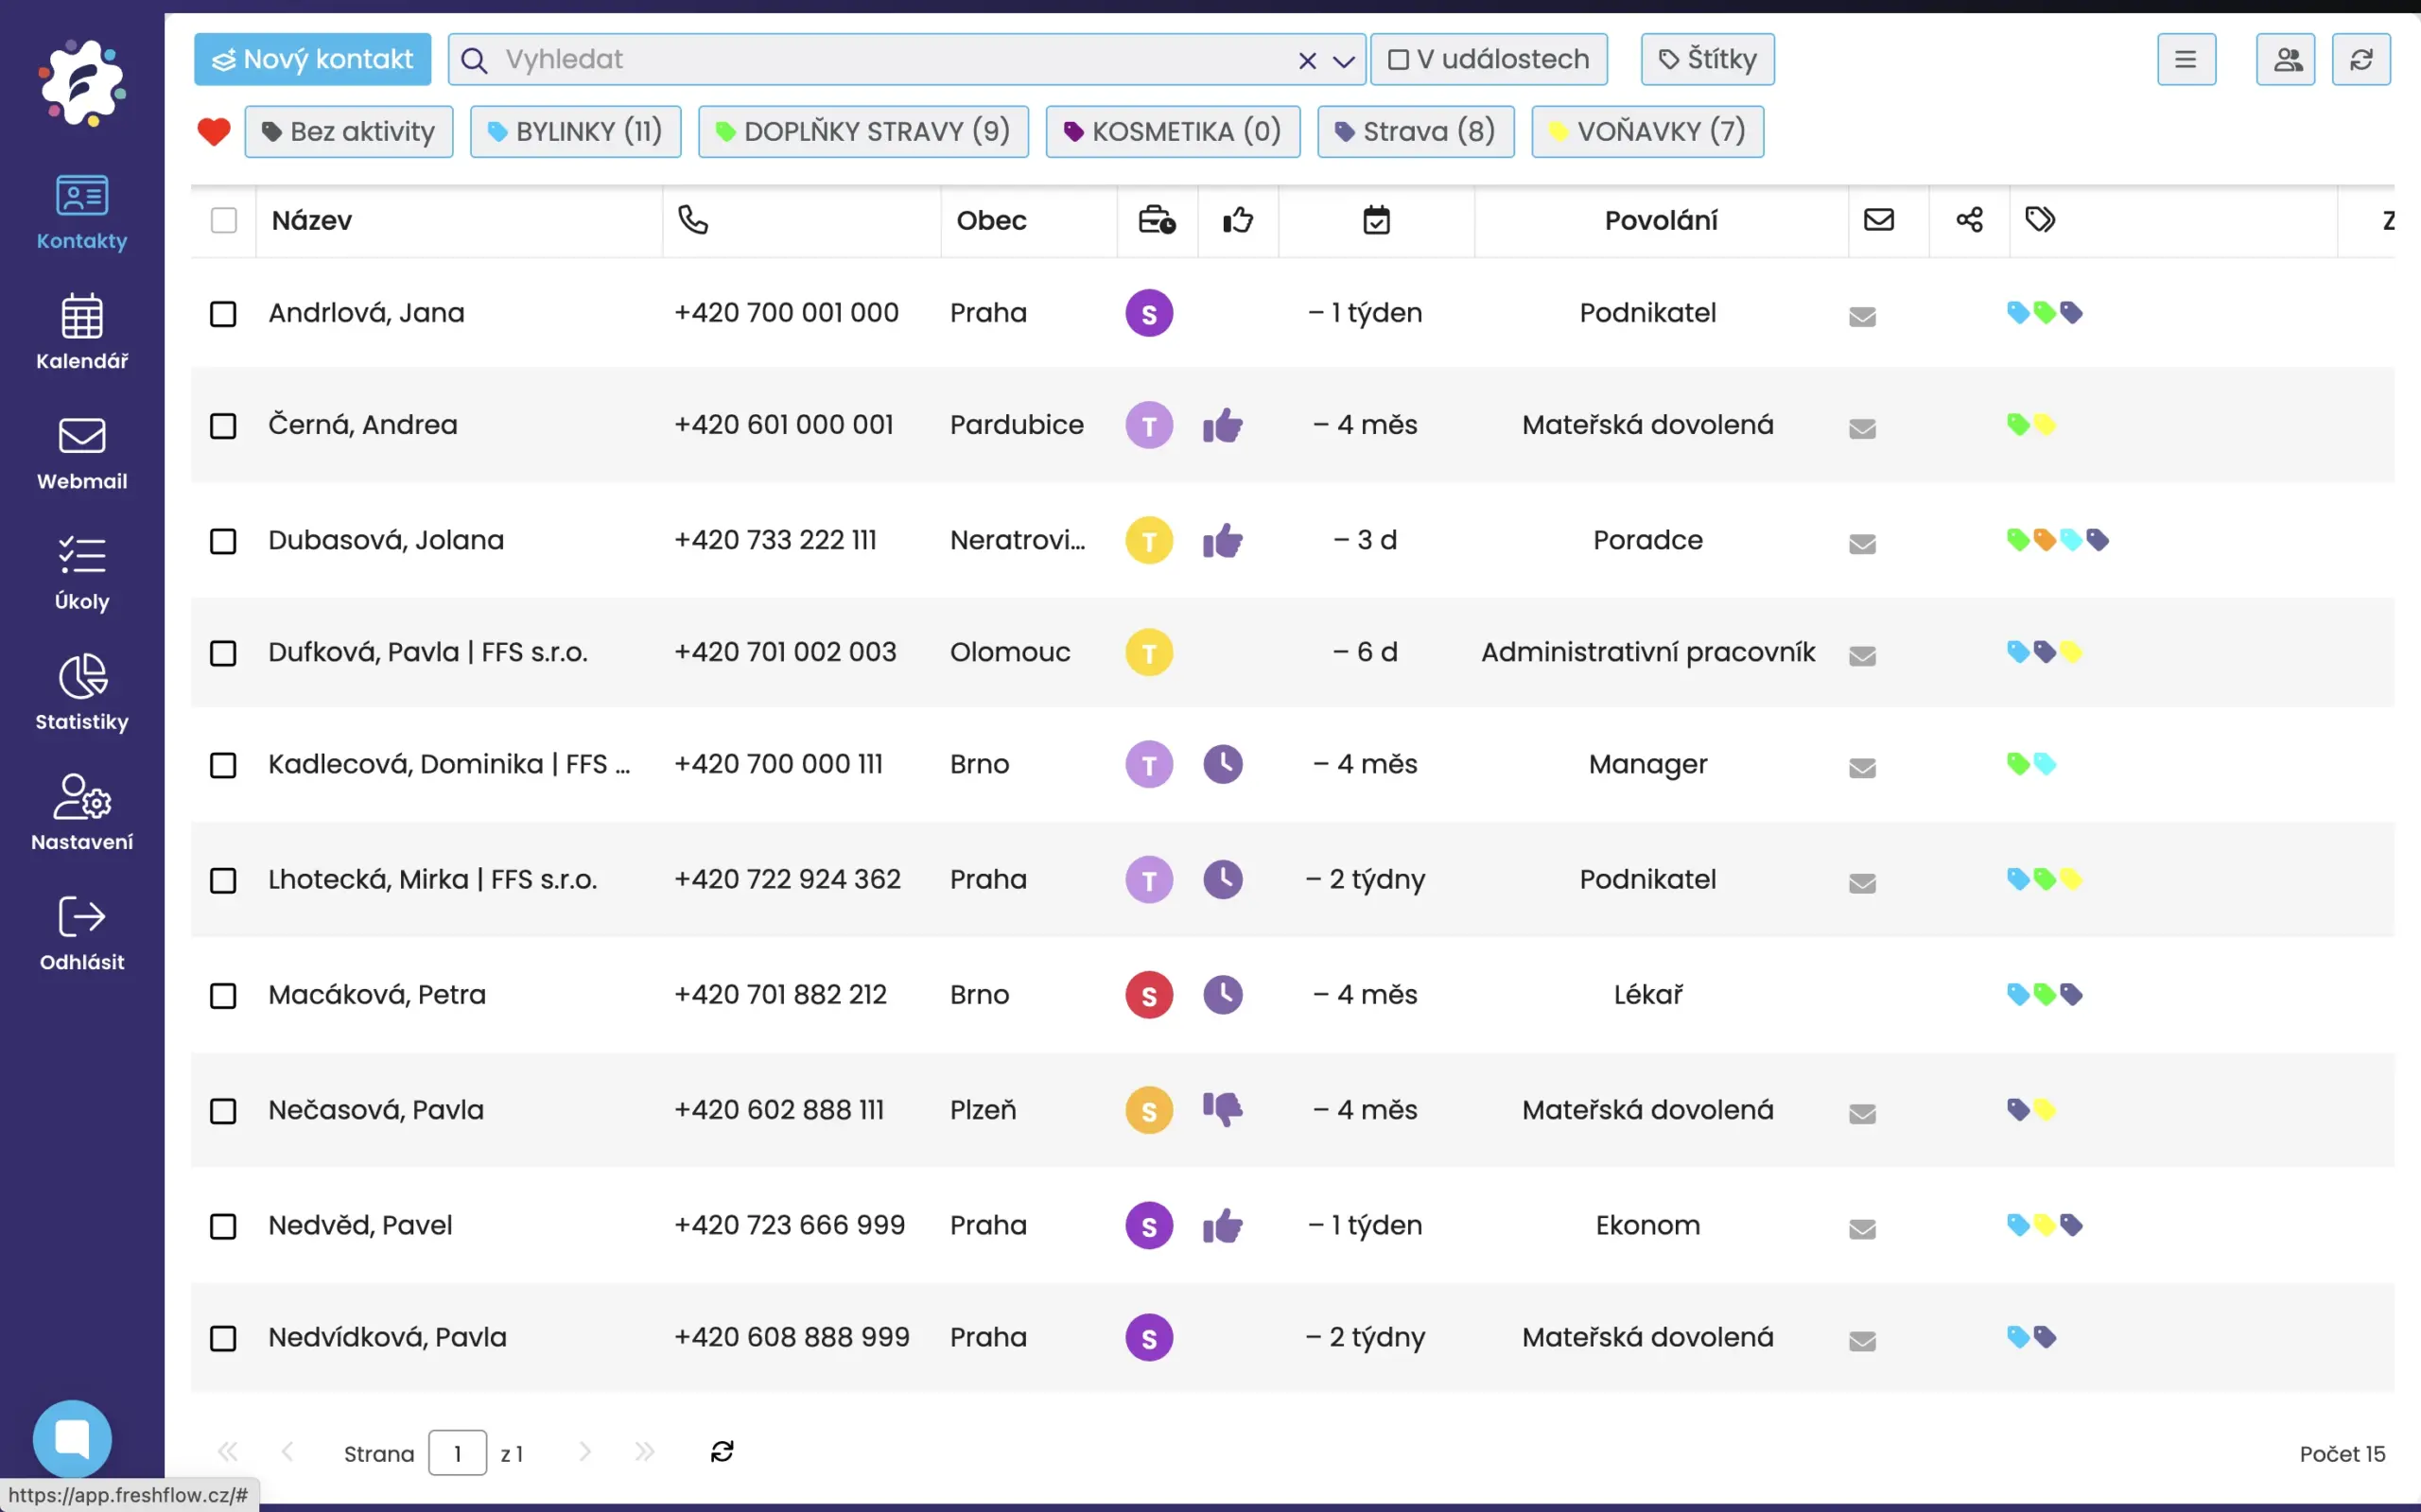Click the email icon for Andrlová, Jana
The width and height of the screenshot is (2421, 1512).
tap(1861, 316)
